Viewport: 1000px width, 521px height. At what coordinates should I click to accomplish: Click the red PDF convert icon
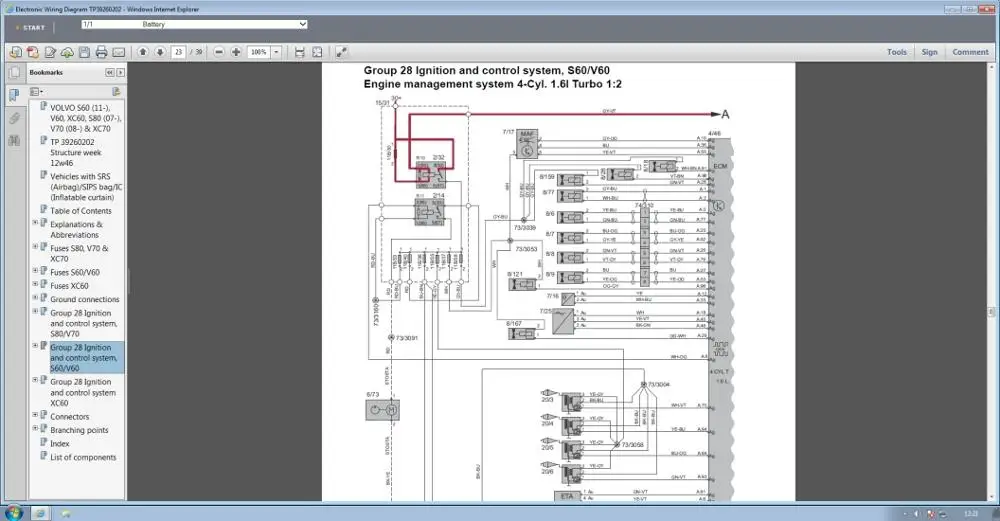(33, 52)
